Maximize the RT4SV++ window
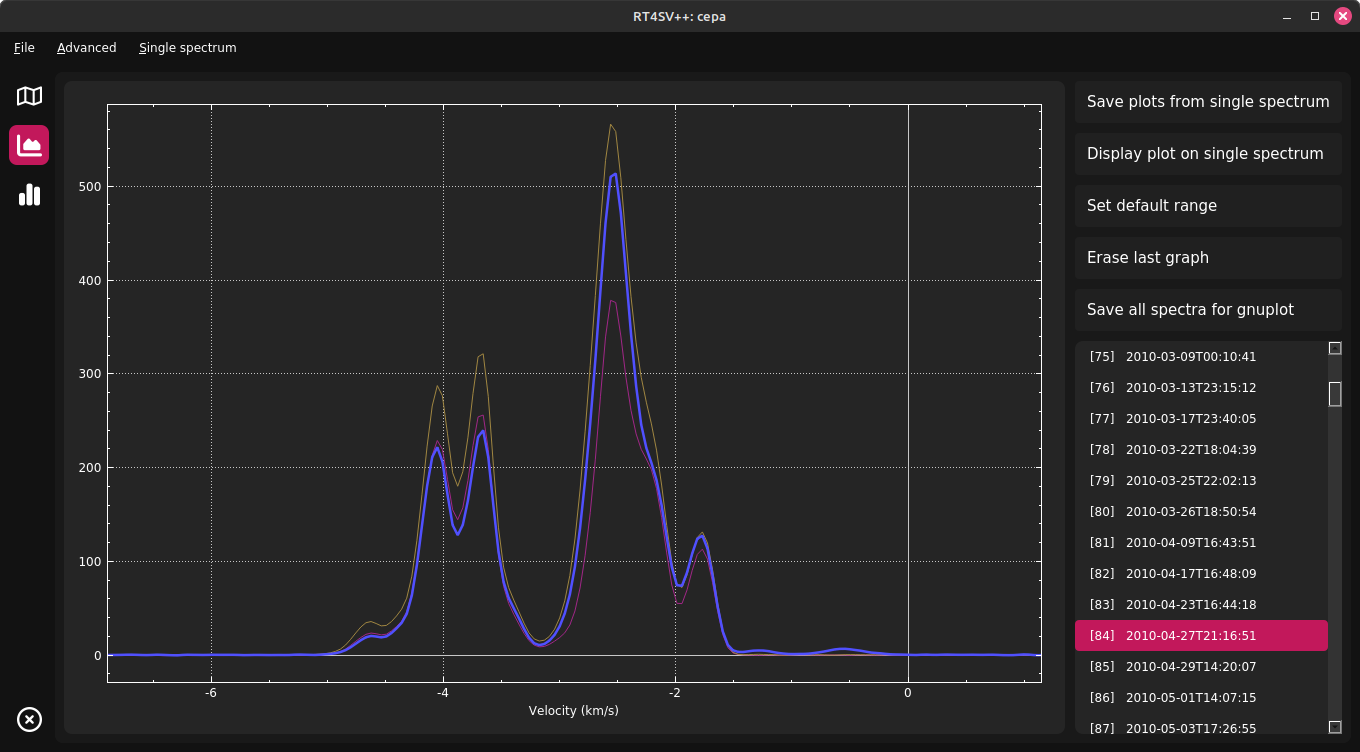This screenshot has height=752, width=1360. tap(1315, 16)
